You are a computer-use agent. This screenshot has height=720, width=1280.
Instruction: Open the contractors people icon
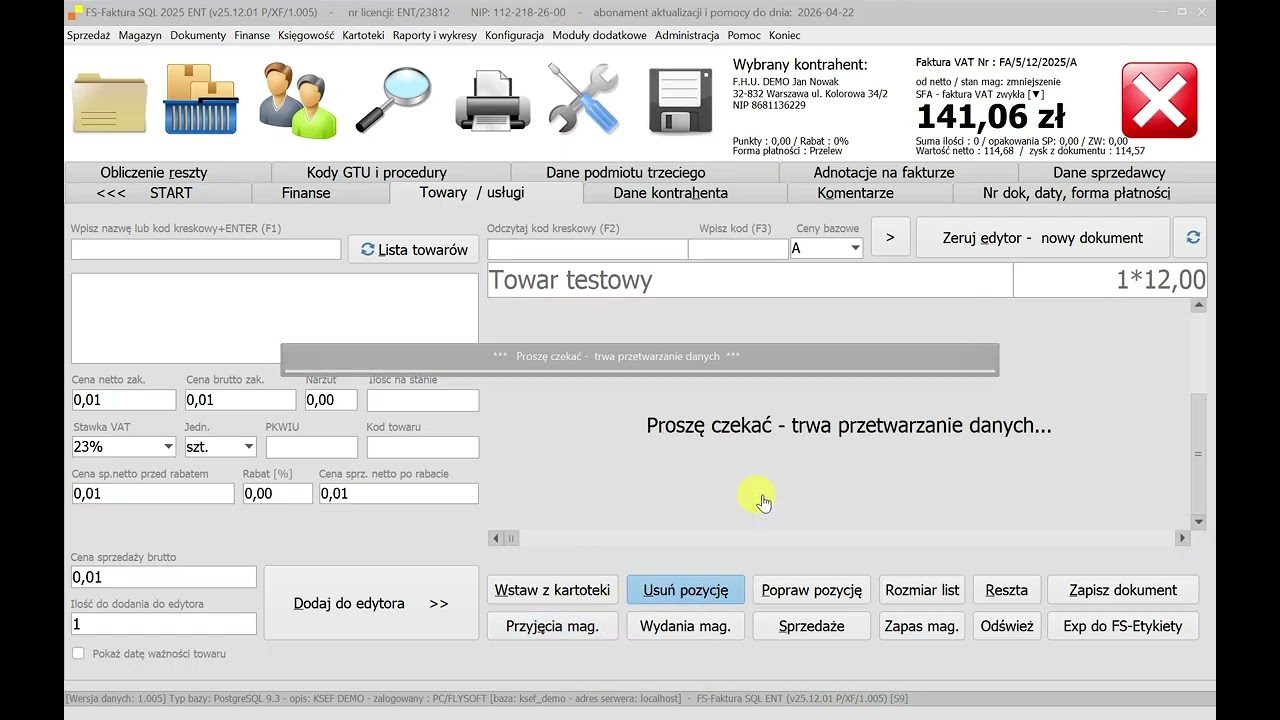(297, 99)
